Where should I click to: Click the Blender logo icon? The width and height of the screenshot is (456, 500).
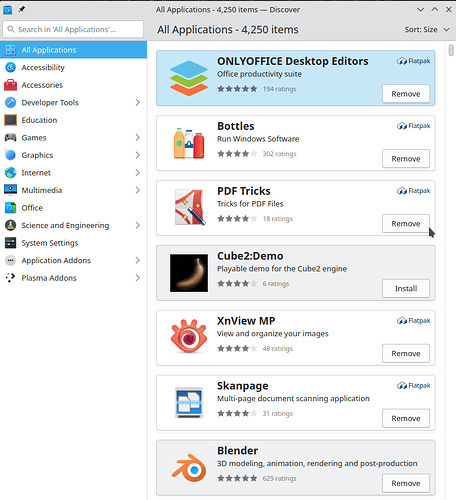tap(189, 468)
